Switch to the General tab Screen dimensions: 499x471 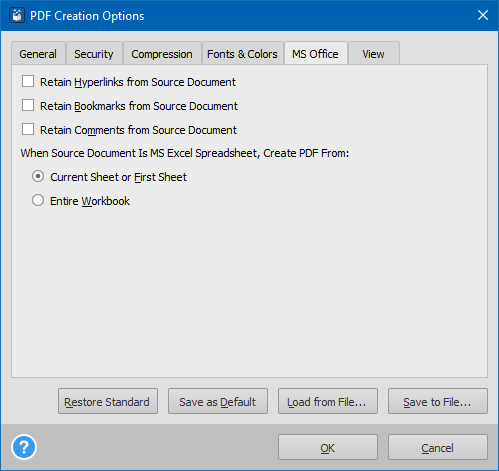tap(38, 53)
